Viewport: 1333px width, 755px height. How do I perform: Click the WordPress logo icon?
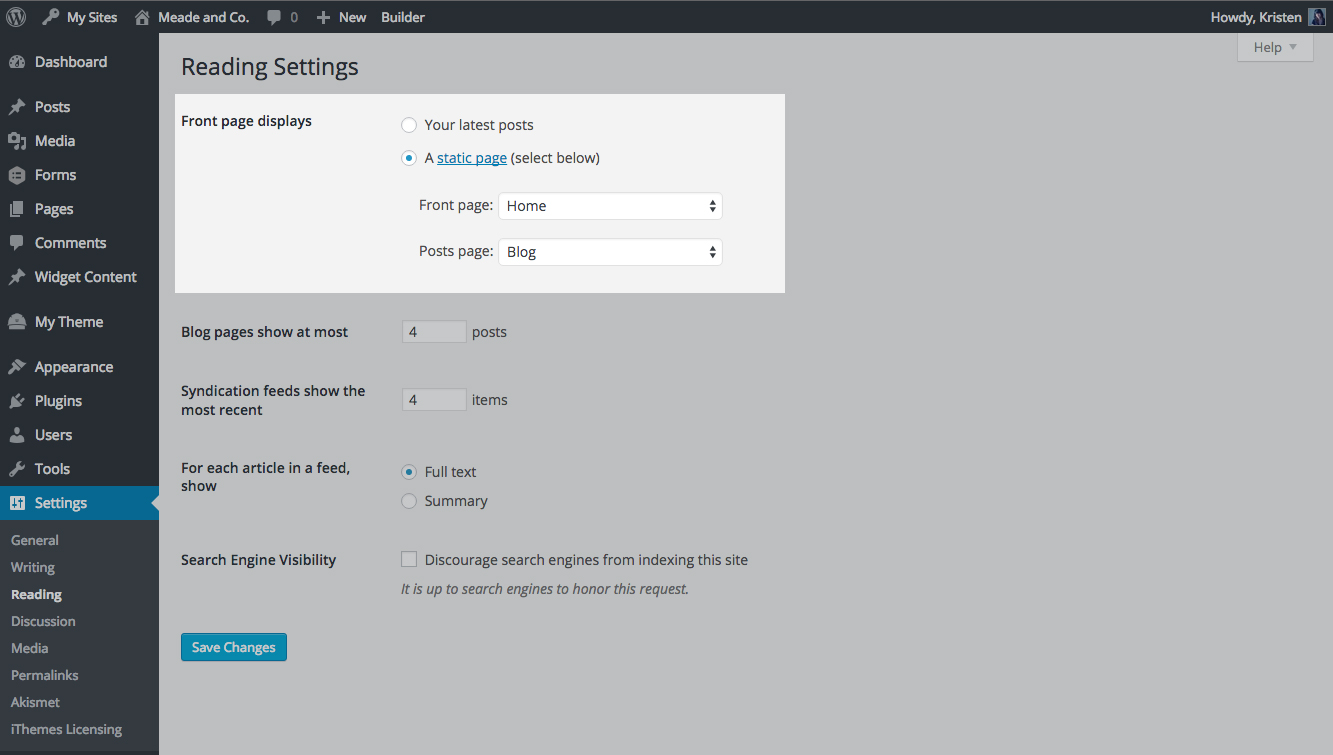(16, 17)
